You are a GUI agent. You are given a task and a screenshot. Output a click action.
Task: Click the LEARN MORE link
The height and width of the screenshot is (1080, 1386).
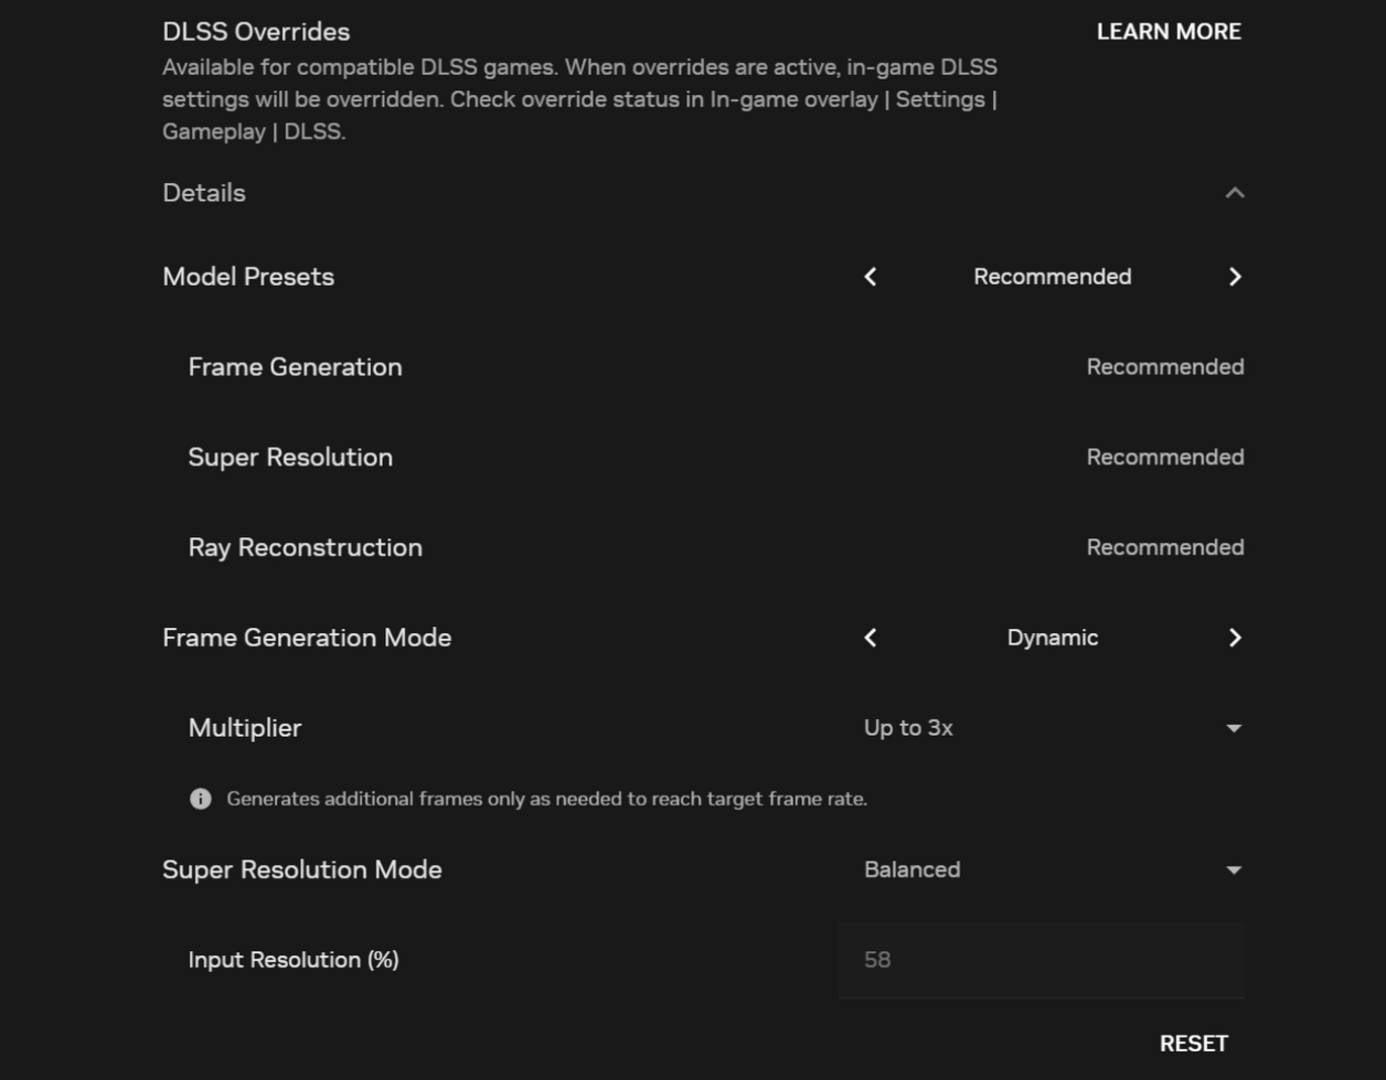(1169, 32)
